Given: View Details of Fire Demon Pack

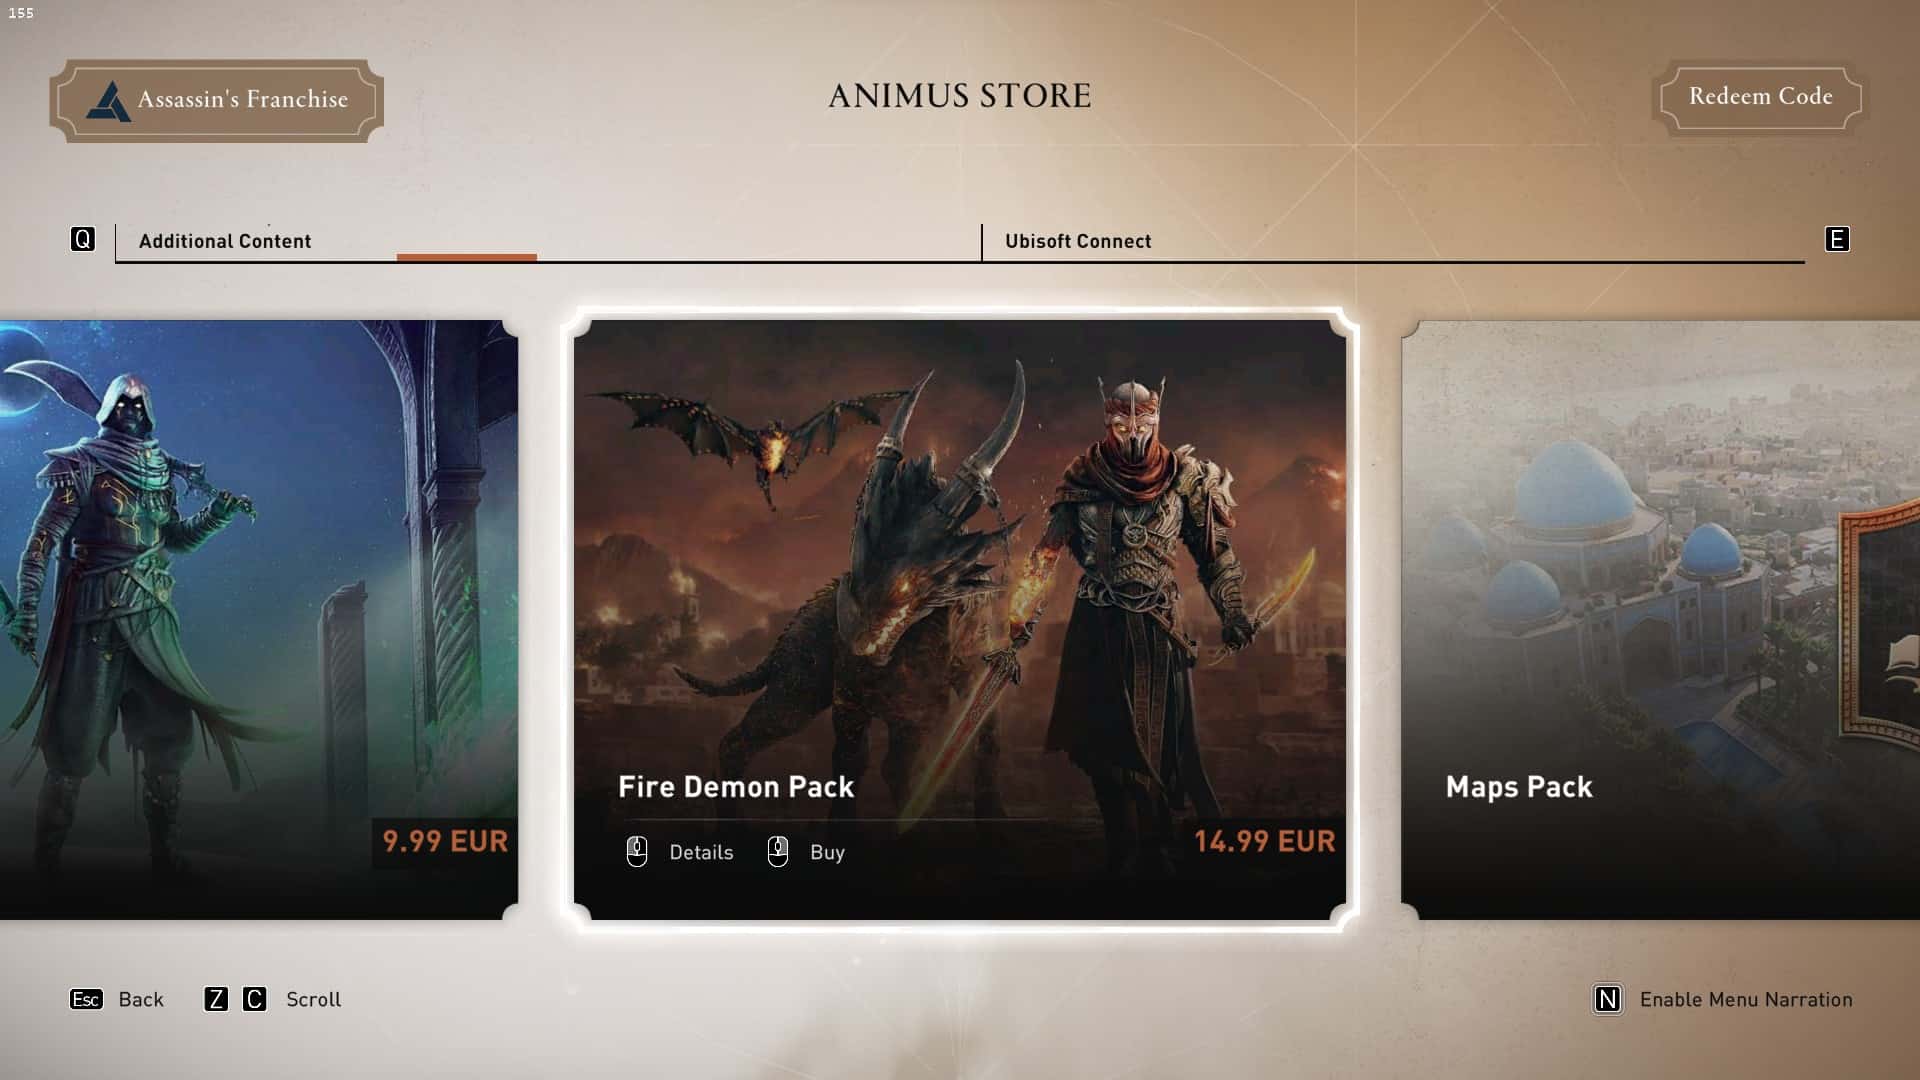Looking at the screenshot, I should click(701, 852).
